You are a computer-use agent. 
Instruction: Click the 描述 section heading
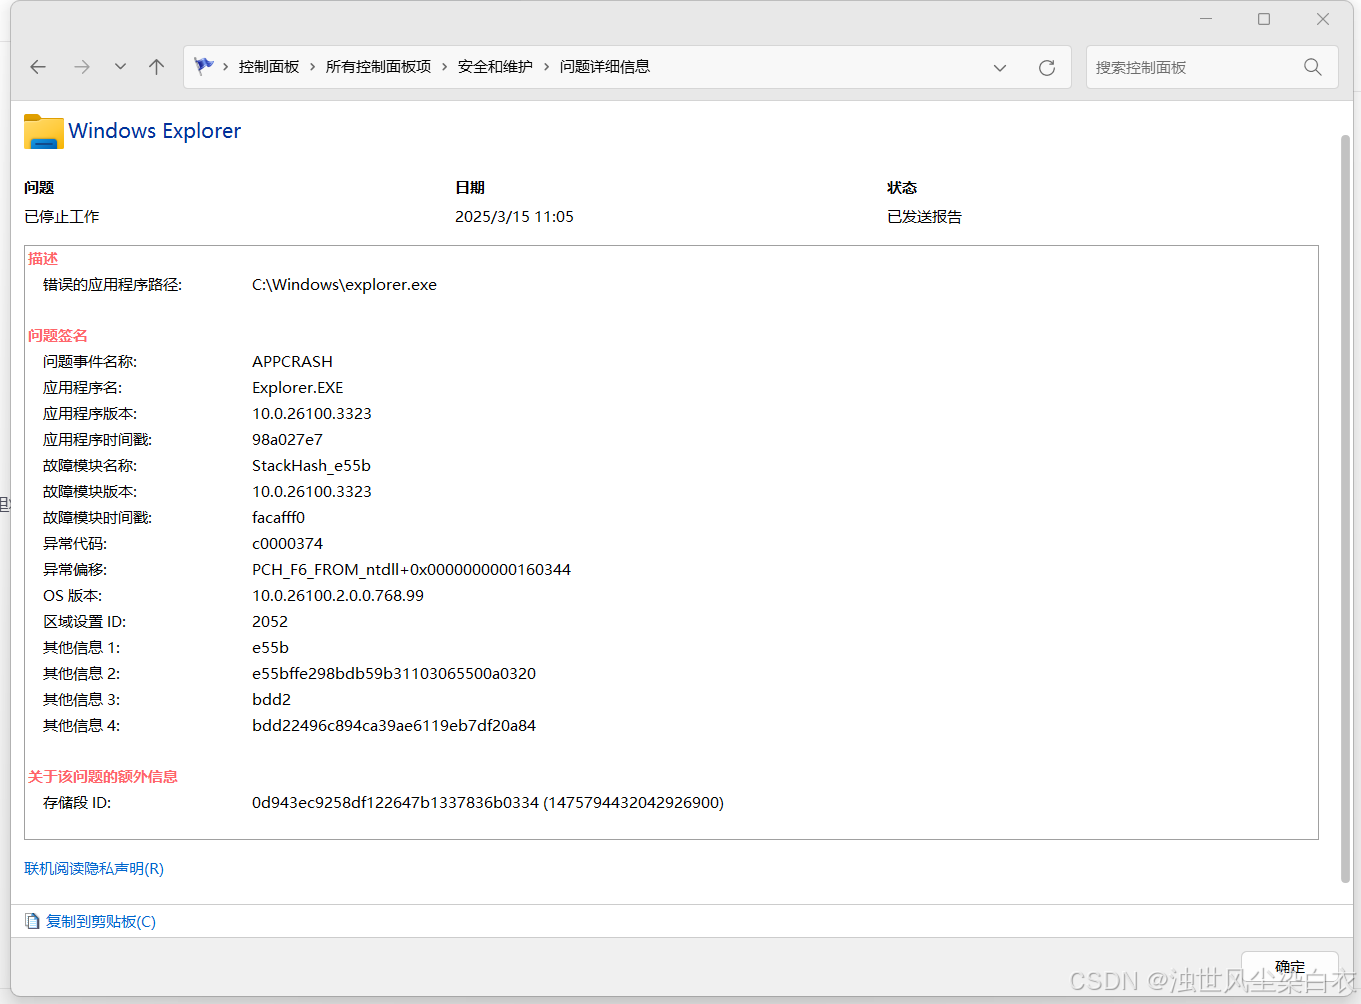[x=43, y=259]
